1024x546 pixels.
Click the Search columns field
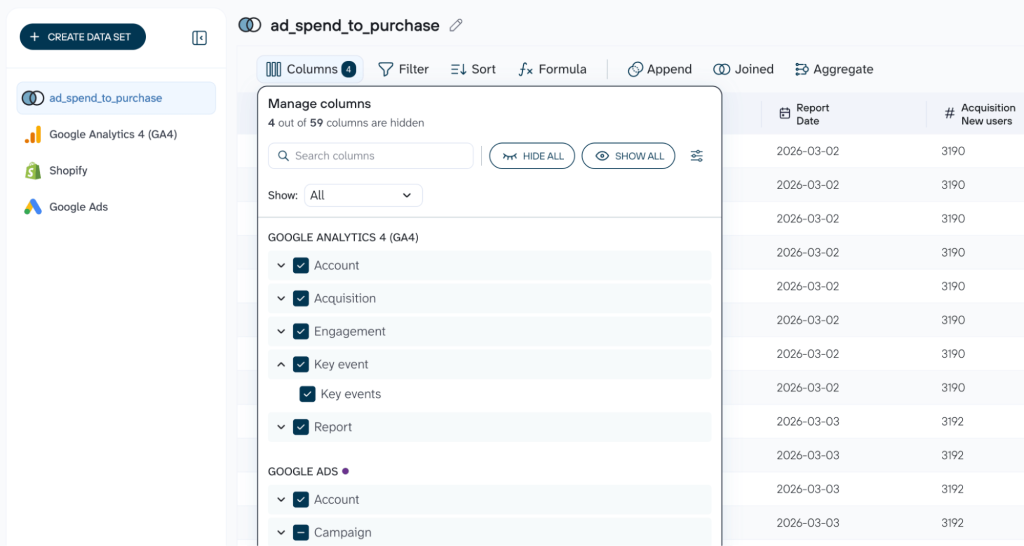point(371,156)
